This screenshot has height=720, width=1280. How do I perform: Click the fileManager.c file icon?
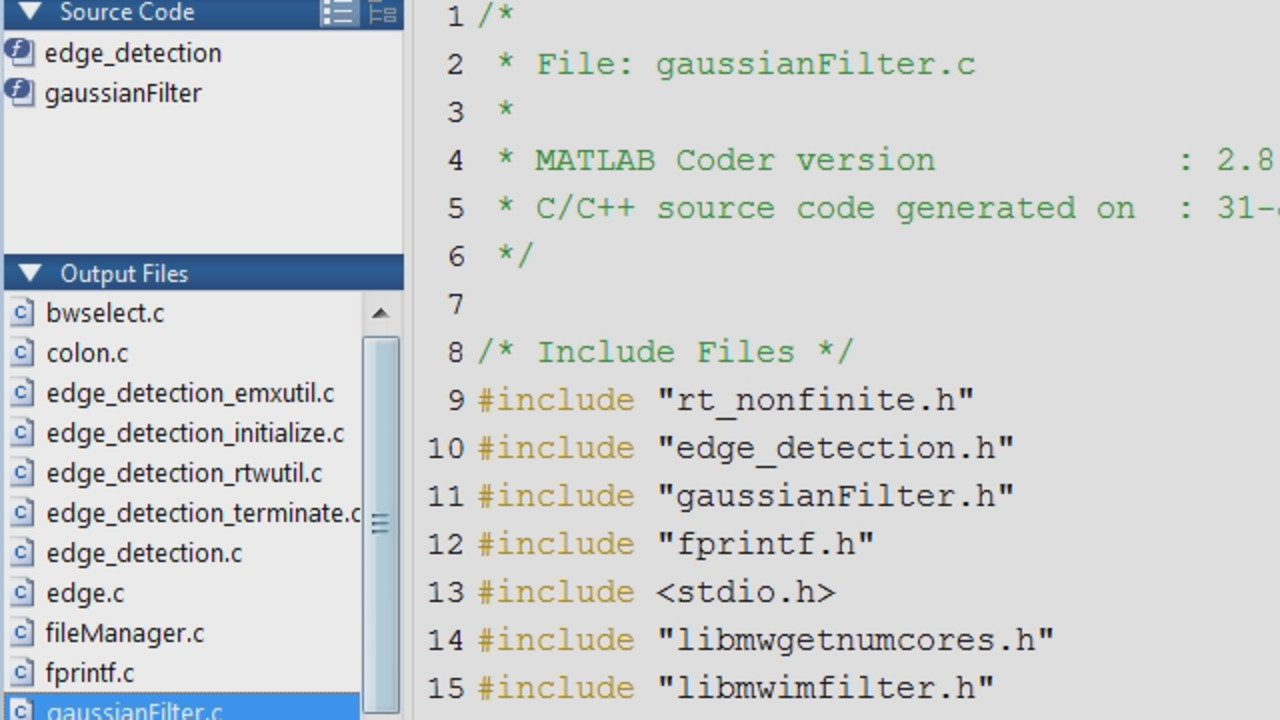pos(21,633)
